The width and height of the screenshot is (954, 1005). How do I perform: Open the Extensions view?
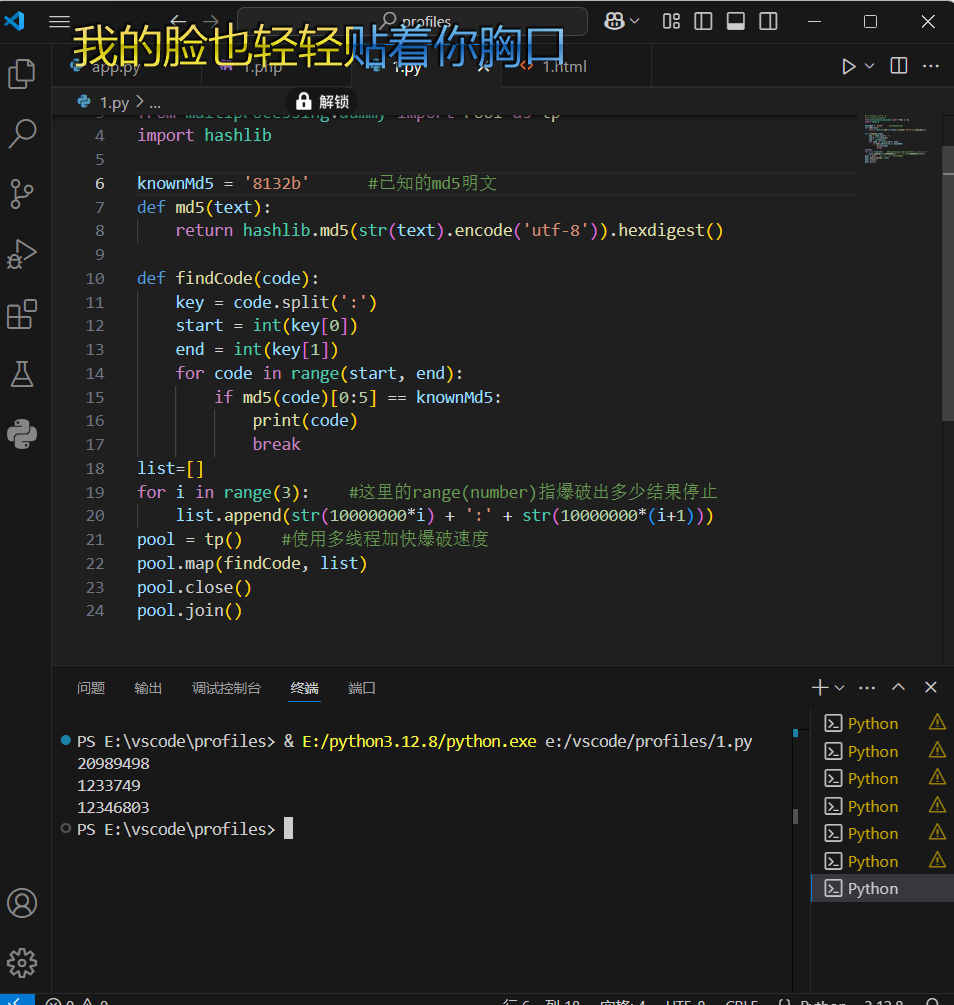22,314
